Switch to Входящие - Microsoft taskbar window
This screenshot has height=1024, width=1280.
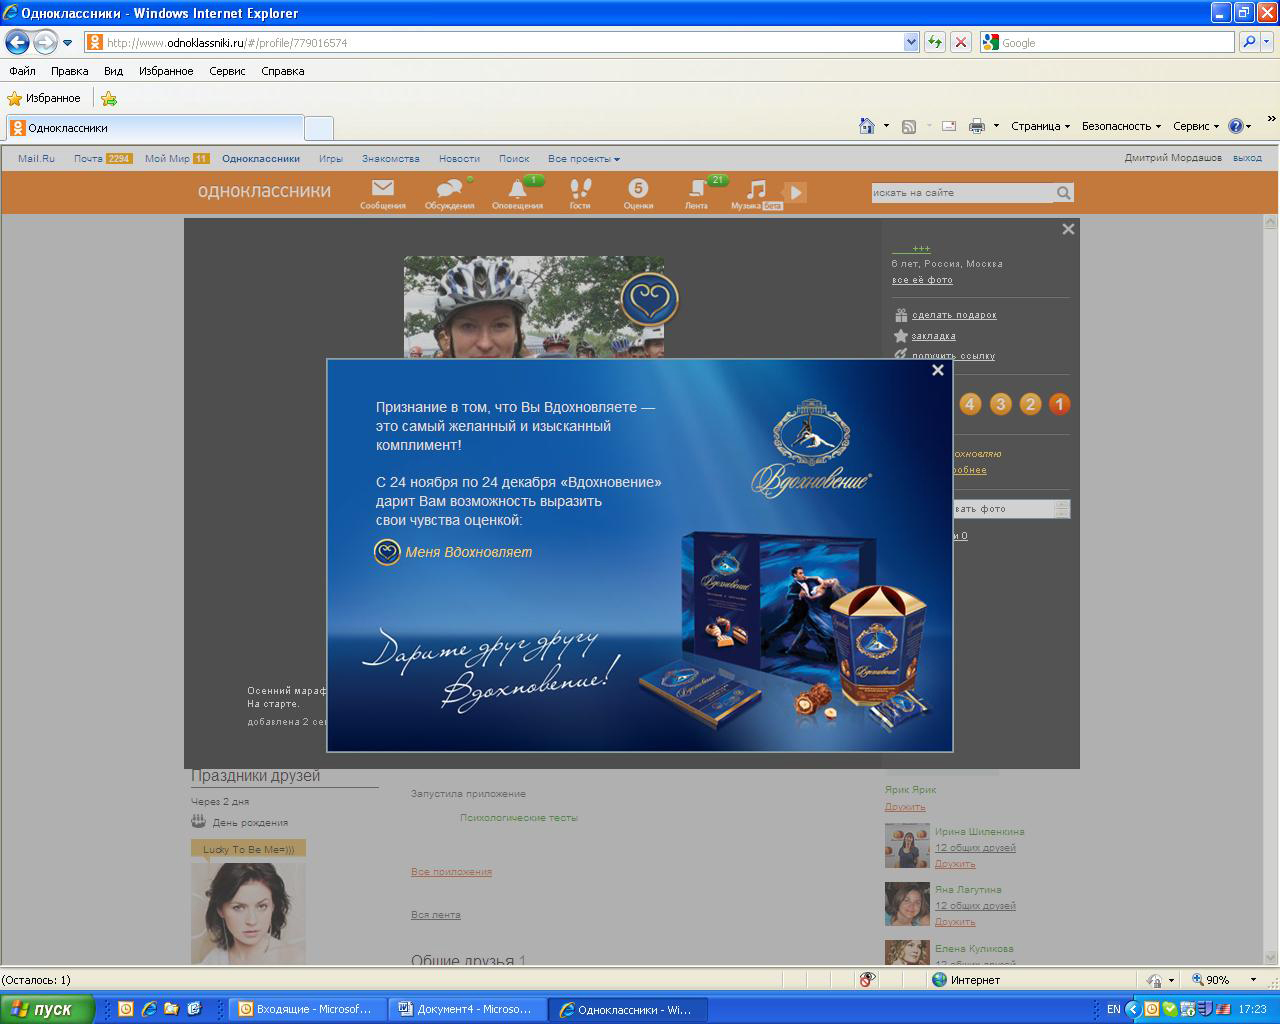(307, 1009)
